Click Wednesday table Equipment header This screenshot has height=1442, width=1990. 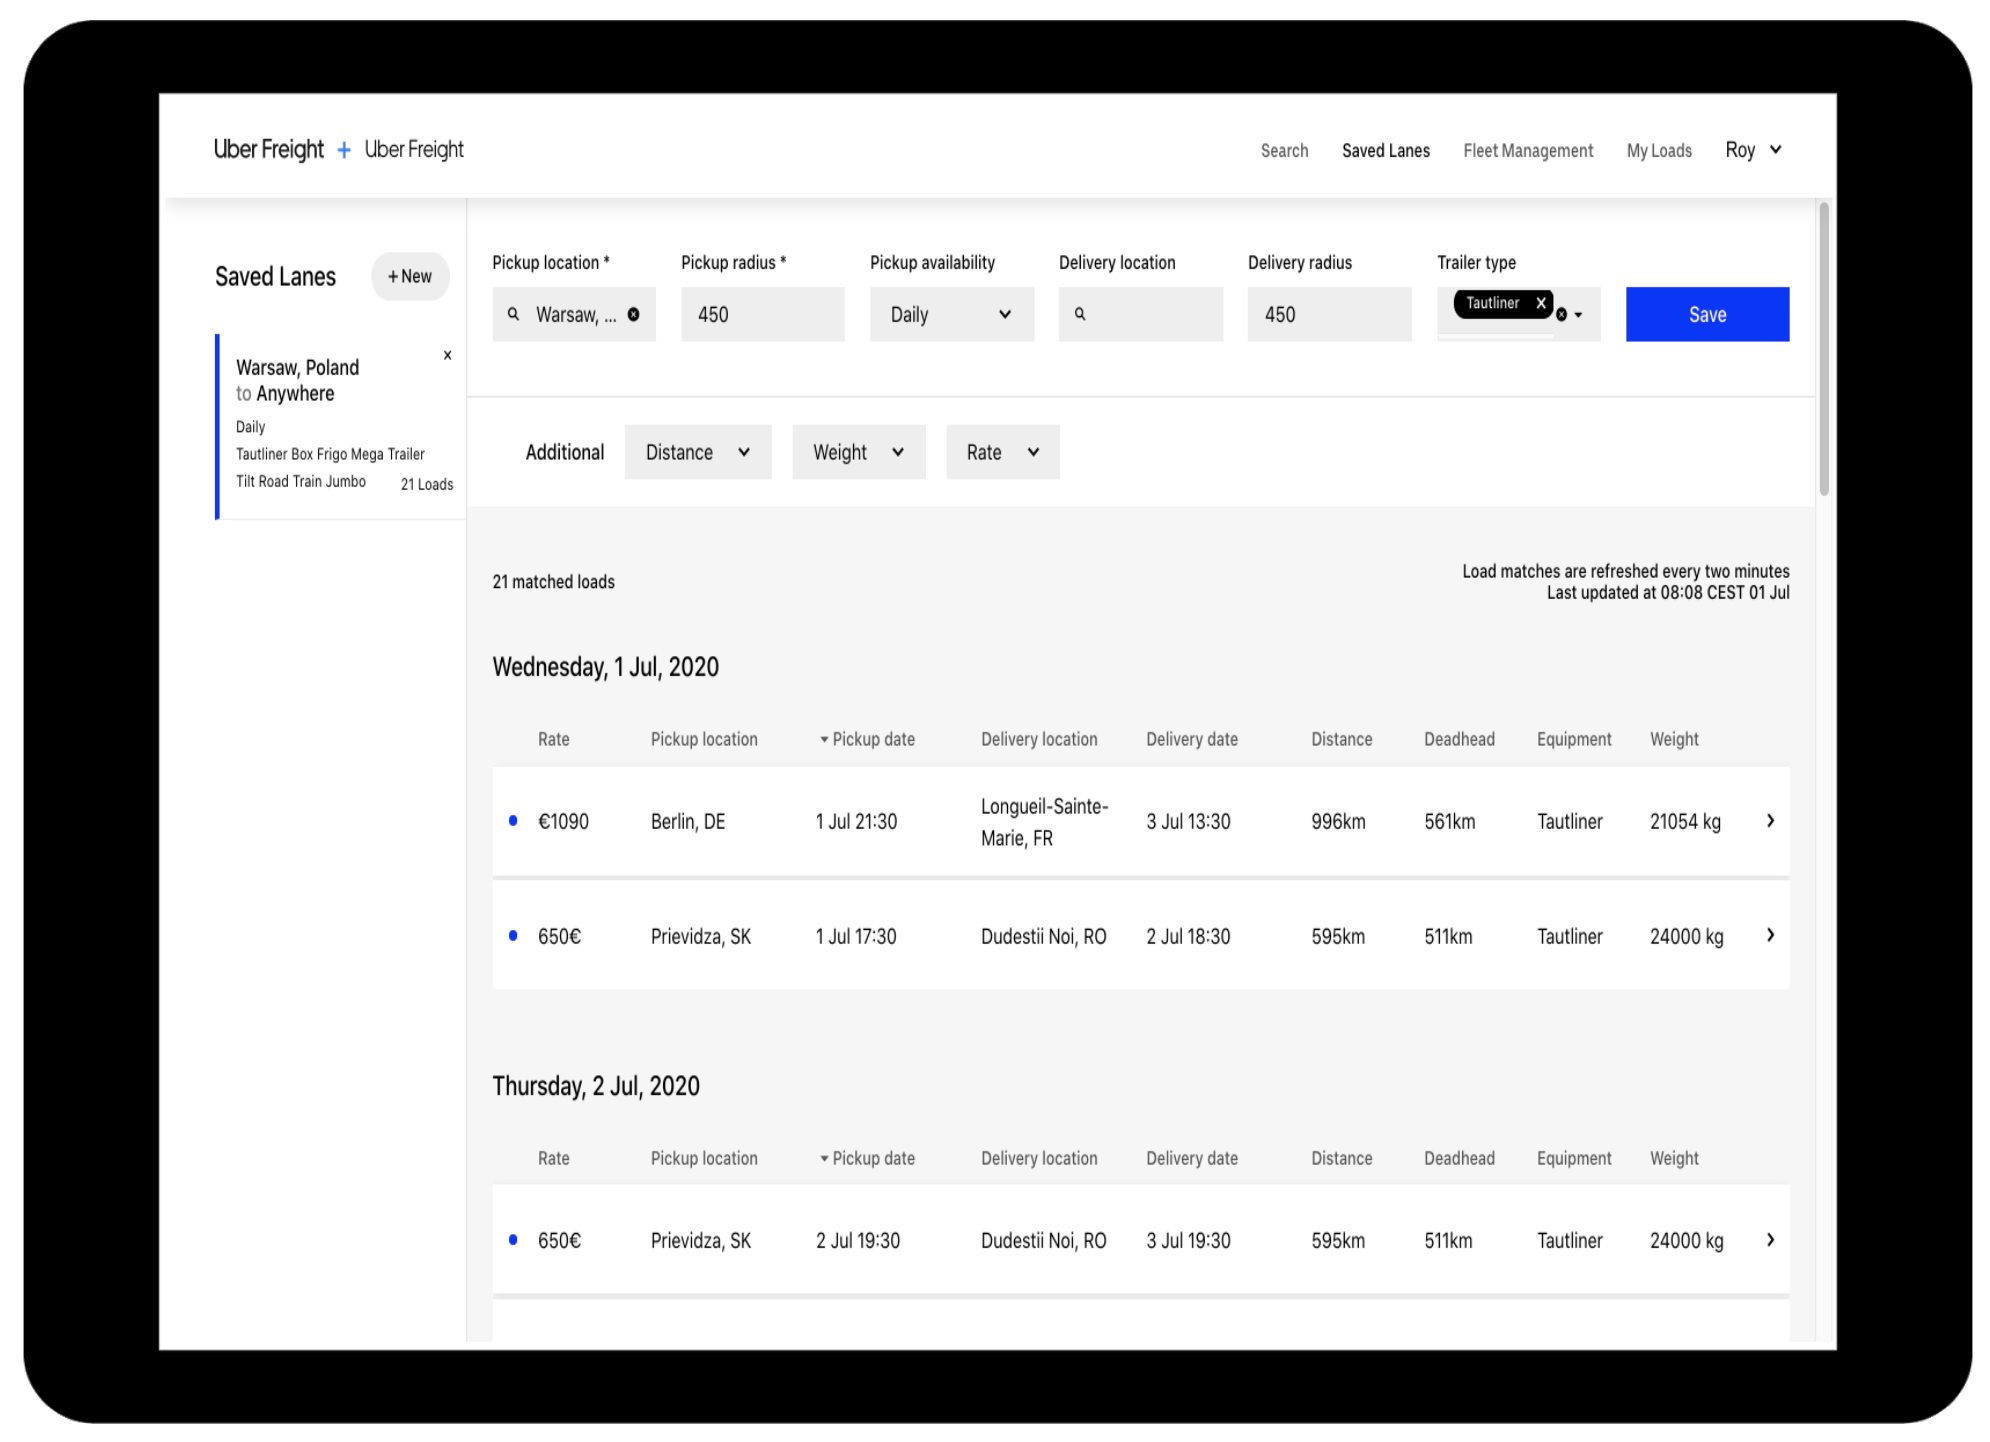1574,739
